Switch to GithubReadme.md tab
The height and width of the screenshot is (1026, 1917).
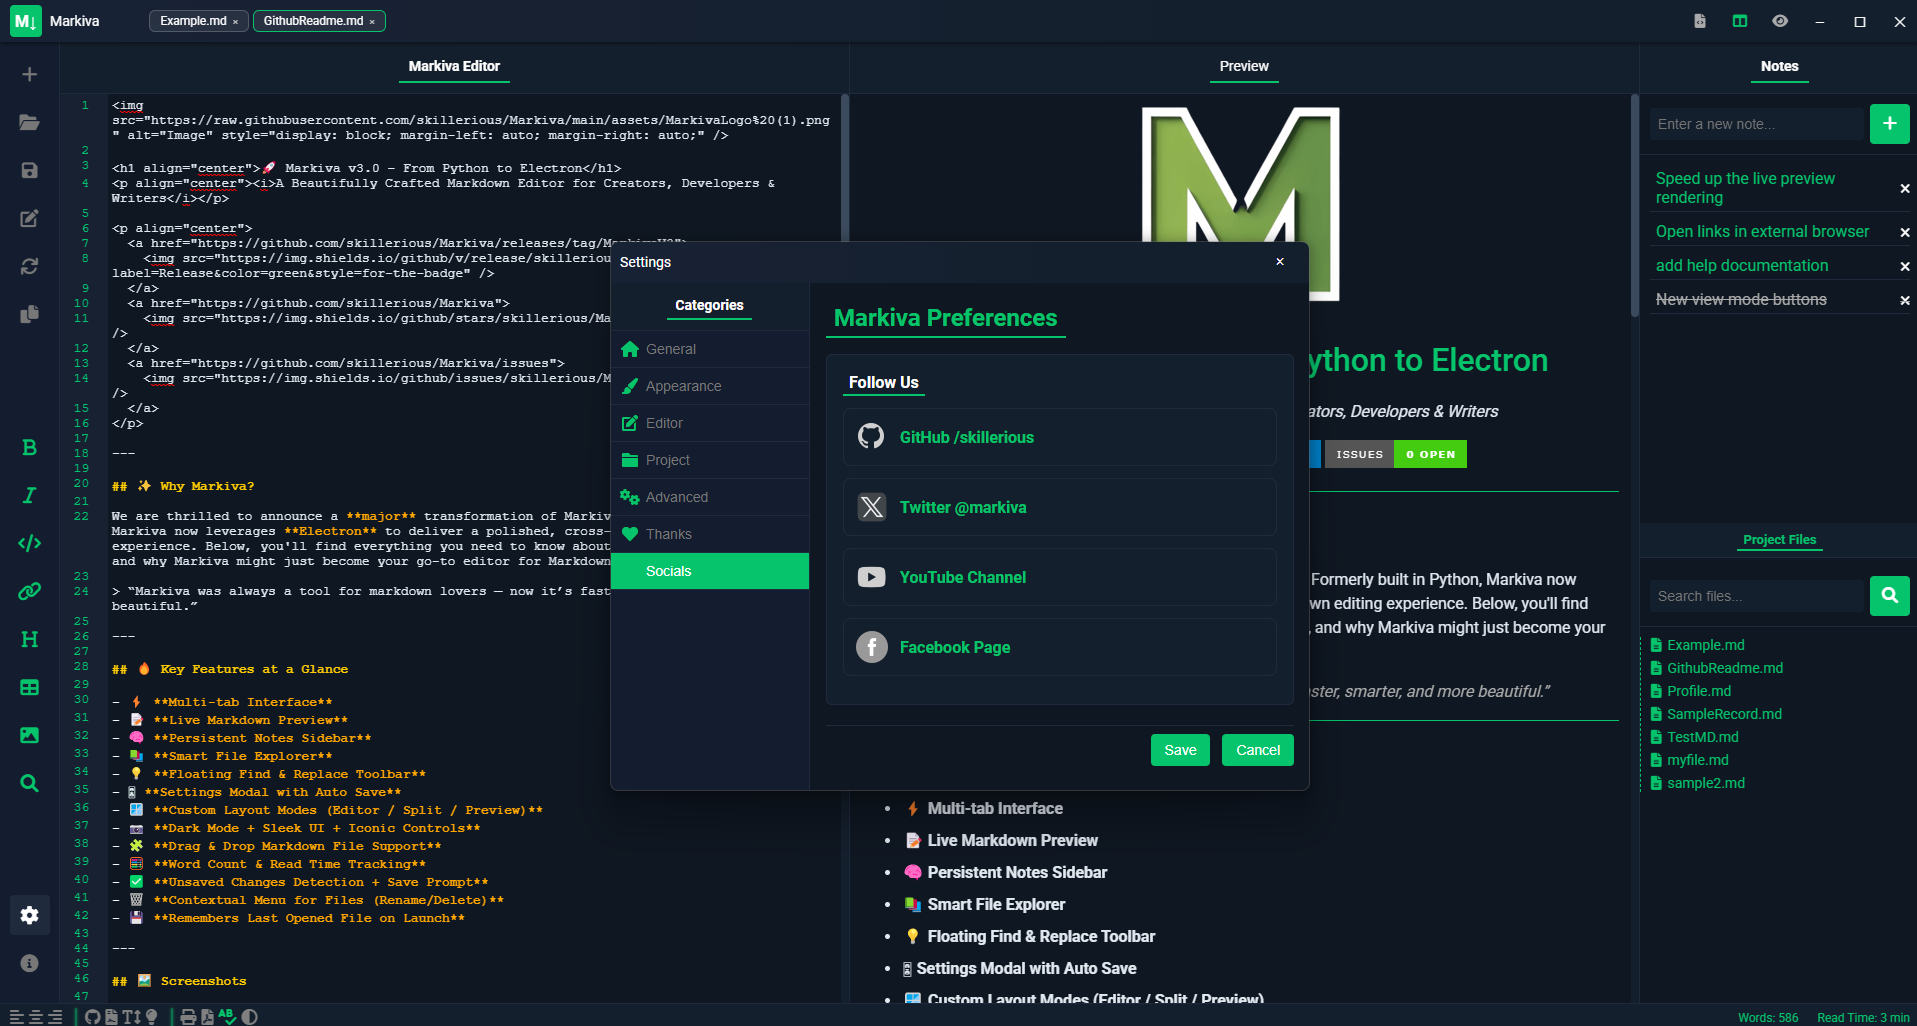pos(313,21)
